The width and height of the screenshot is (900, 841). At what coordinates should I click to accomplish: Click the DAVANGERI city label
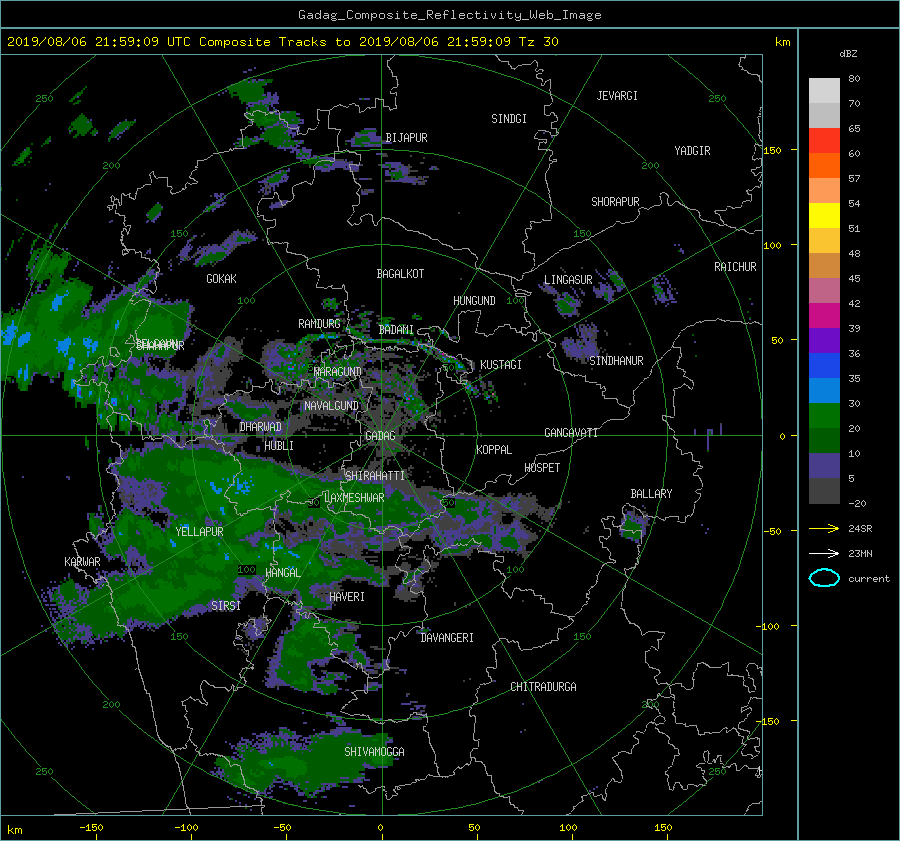click(x=447, y=638)
